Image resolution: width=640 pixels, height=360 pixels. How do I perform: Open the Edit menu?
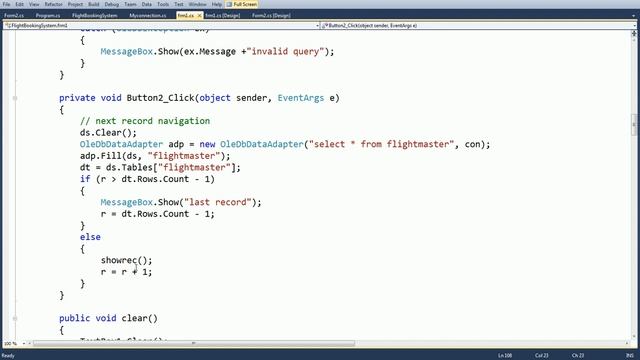point(19,4)
